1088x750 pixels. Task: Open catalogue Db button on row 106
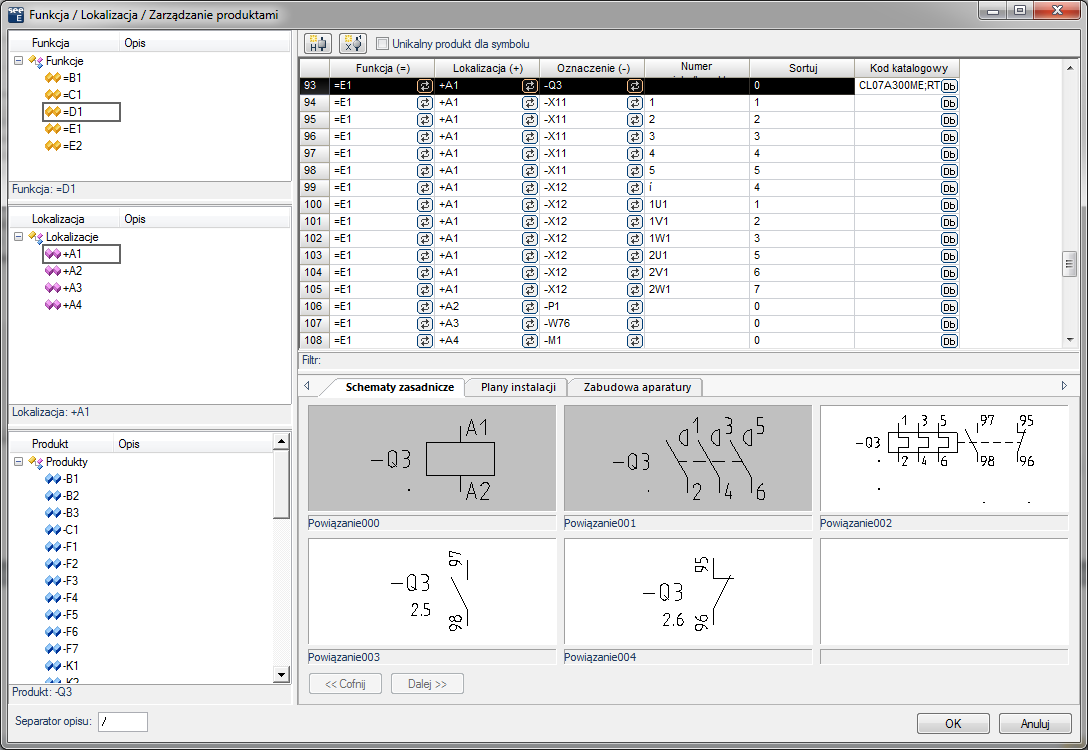click(x=949, y=307)
